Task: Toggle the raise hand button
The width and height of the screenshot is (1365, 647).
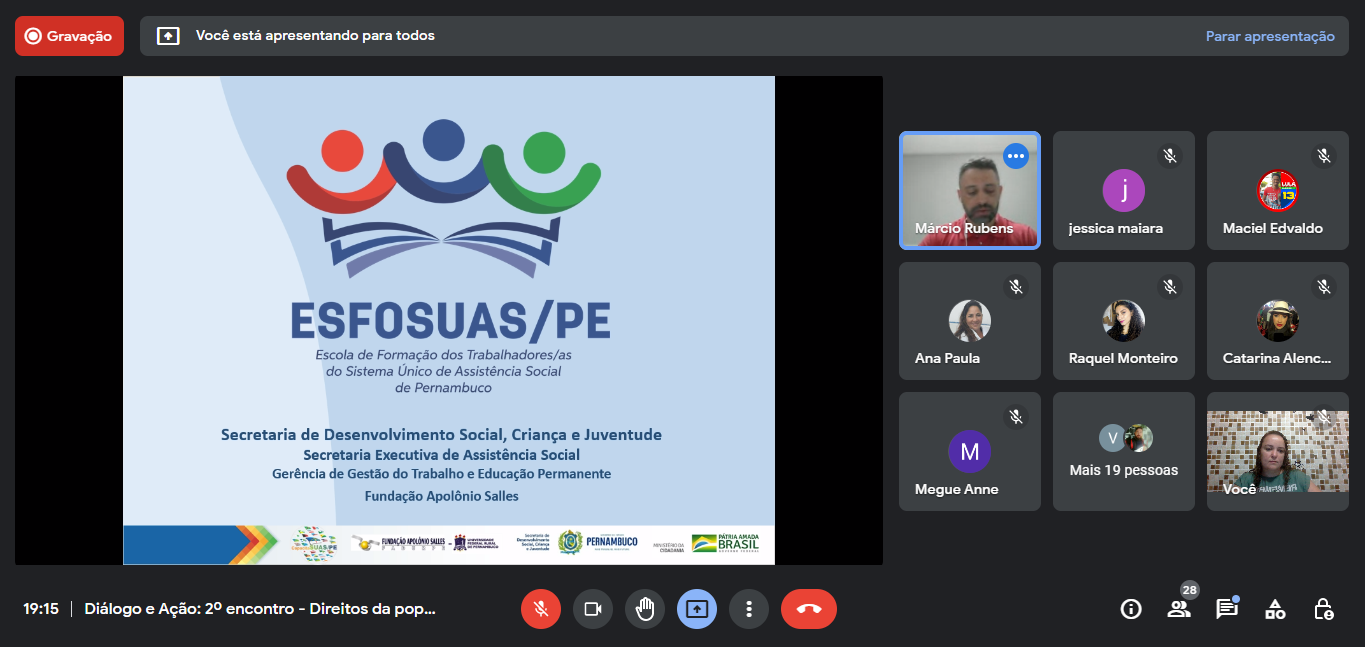Action: pos(645,609)
